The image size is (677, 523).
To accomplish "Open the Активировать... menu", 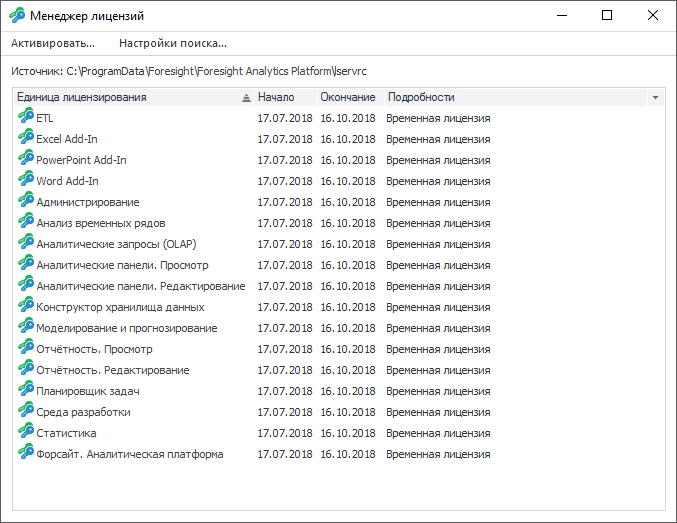I will point(53,43).
